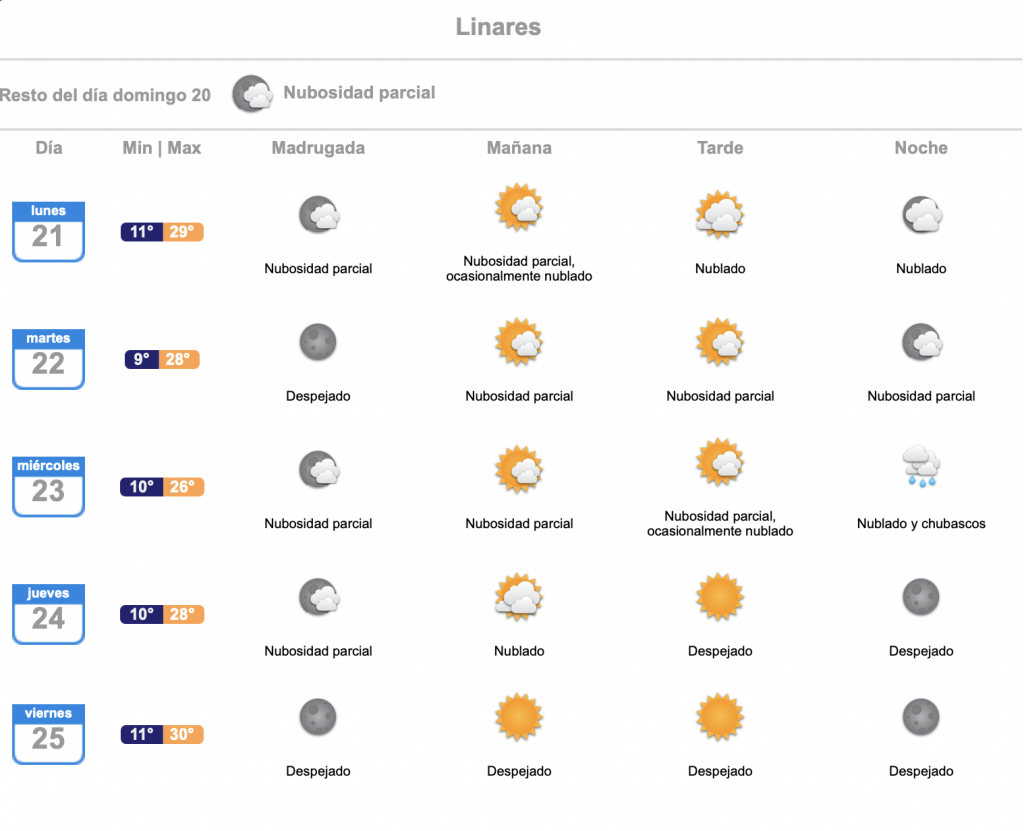Select the martes 22 calendar icon
The image size is (1024, 831).
48,359
